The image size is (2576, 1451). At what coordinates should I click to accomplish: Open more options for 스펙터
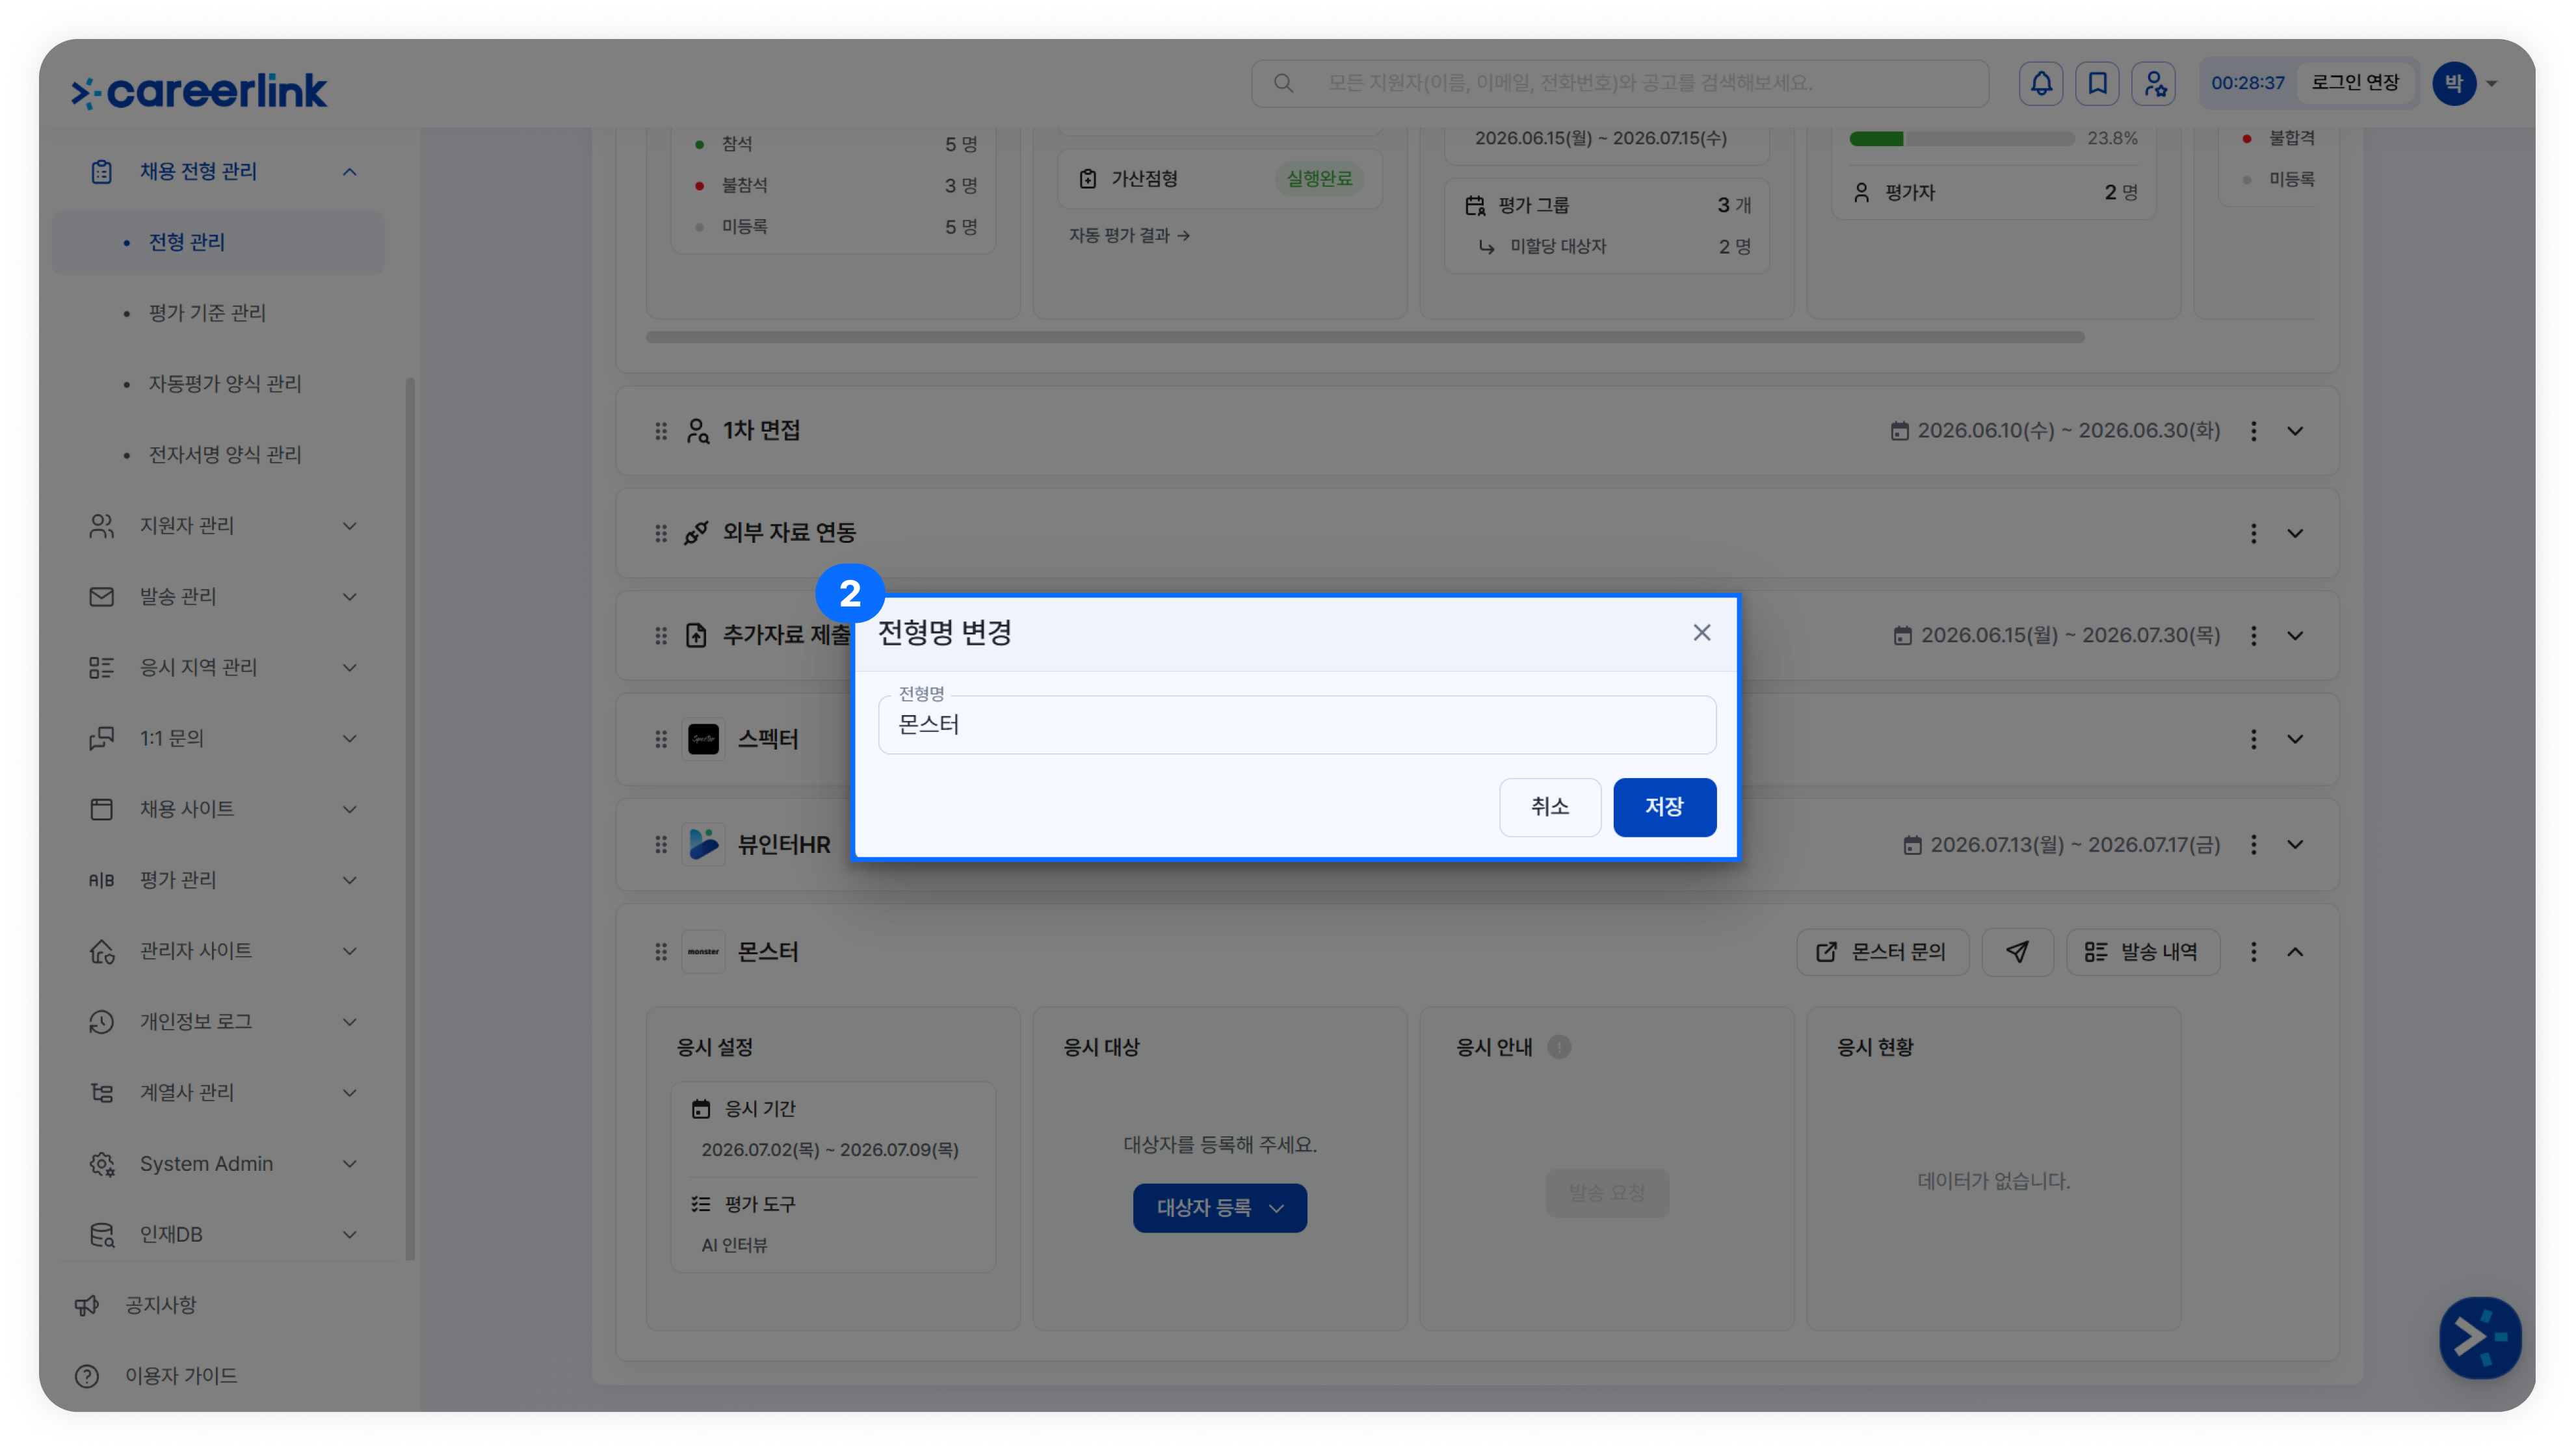click(x=2254, y=739)
